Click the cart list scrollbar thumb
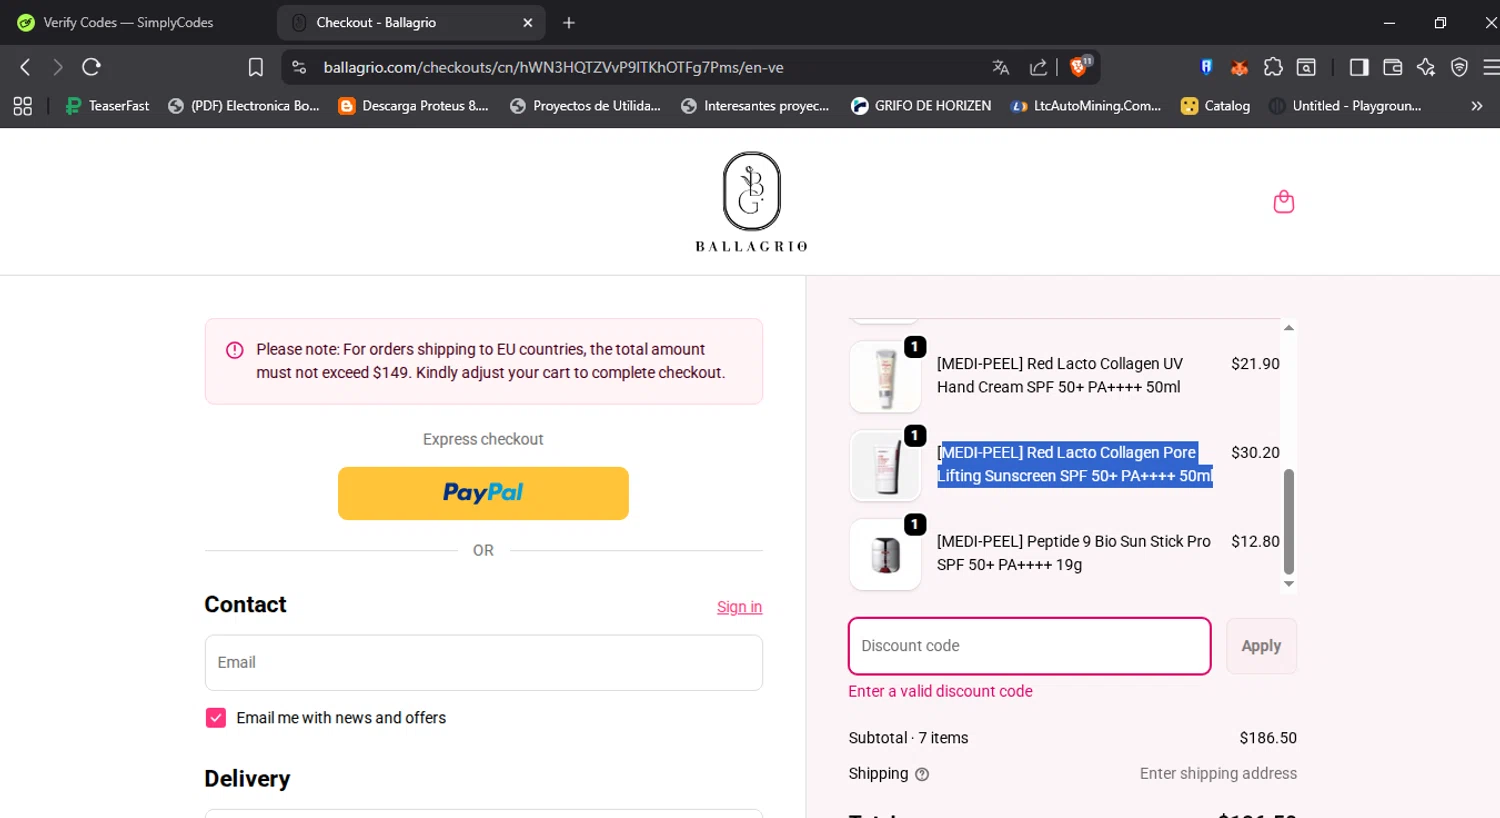 1289,521
